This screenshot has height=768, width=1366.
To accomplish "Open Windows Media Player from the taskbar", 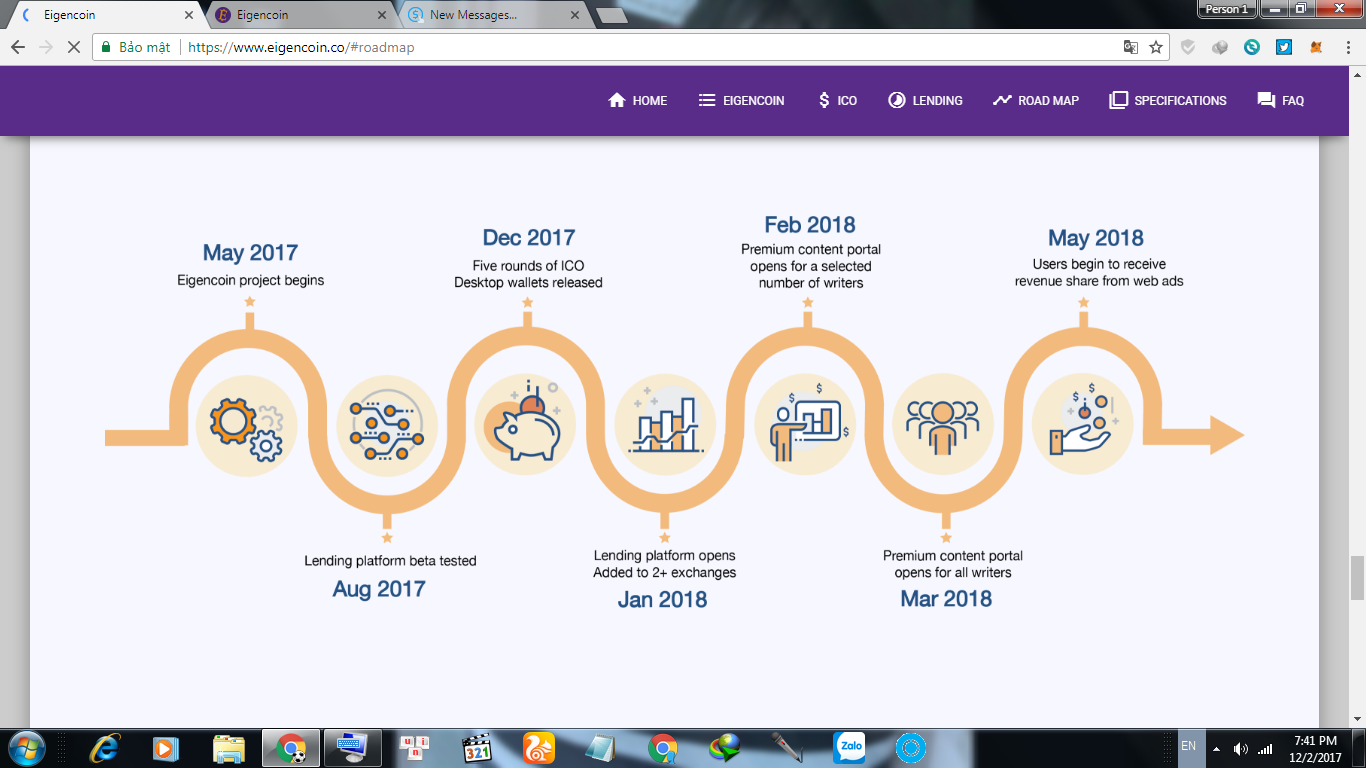I will [165, 748].
